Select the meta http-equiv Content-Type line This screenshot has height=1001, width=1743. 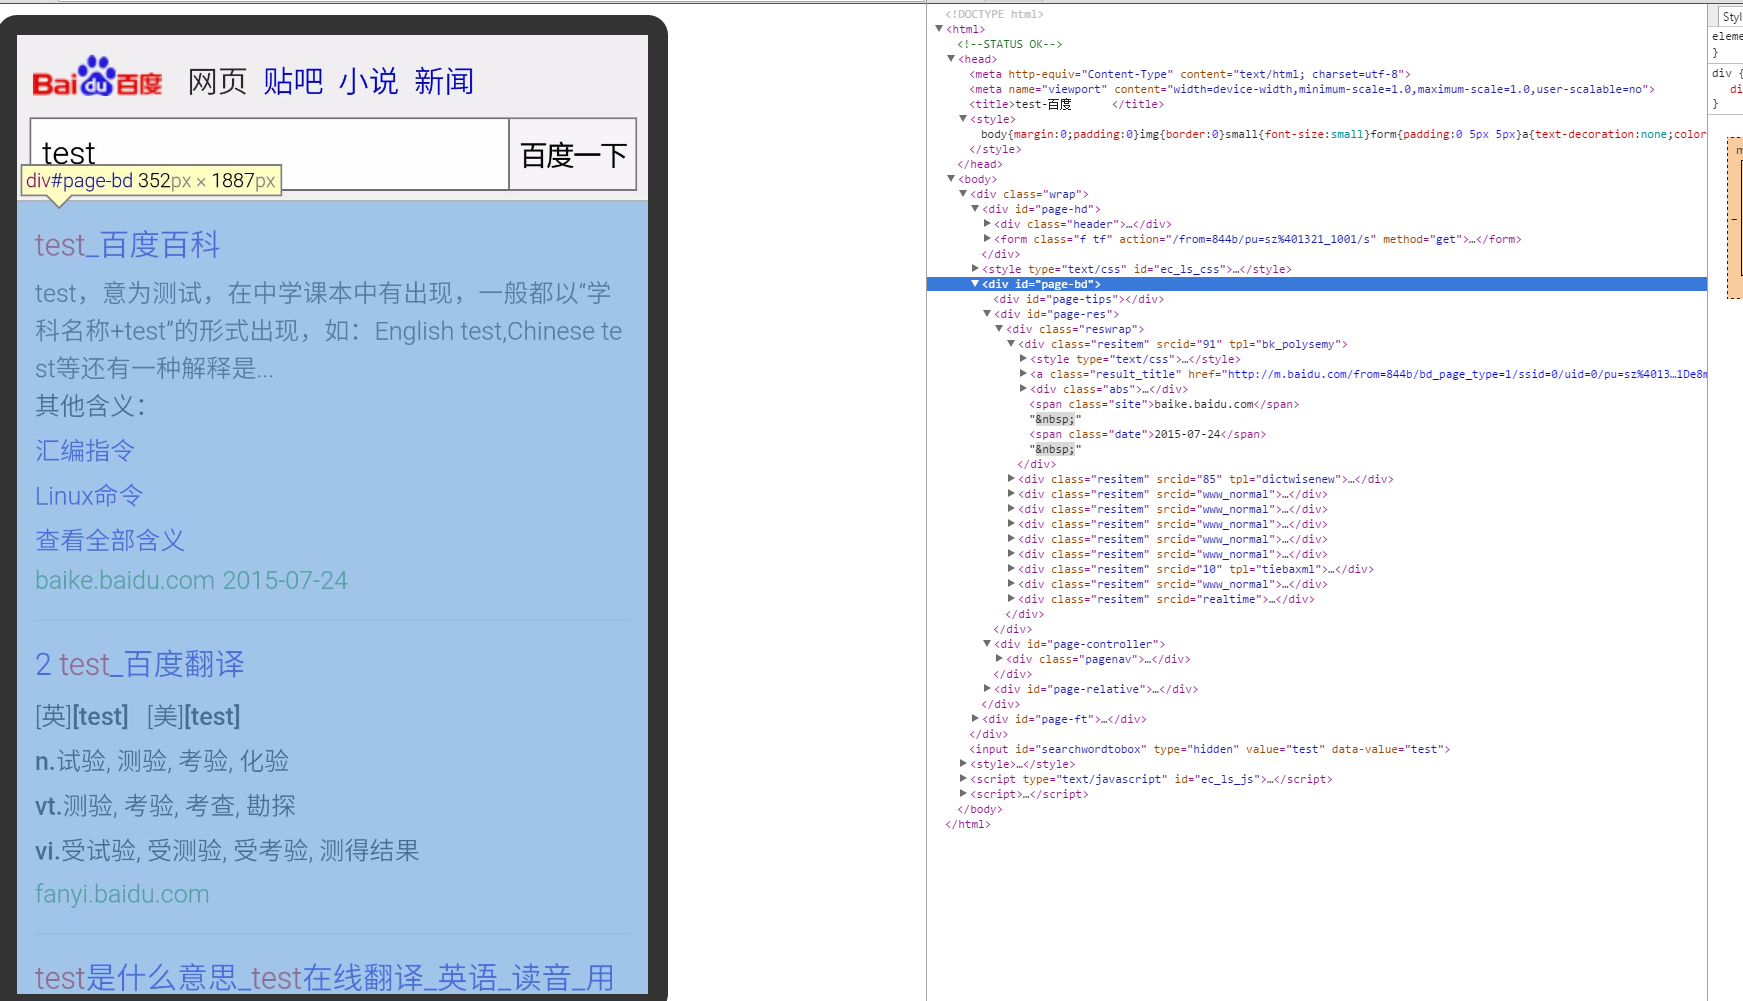click(1190, 74)
